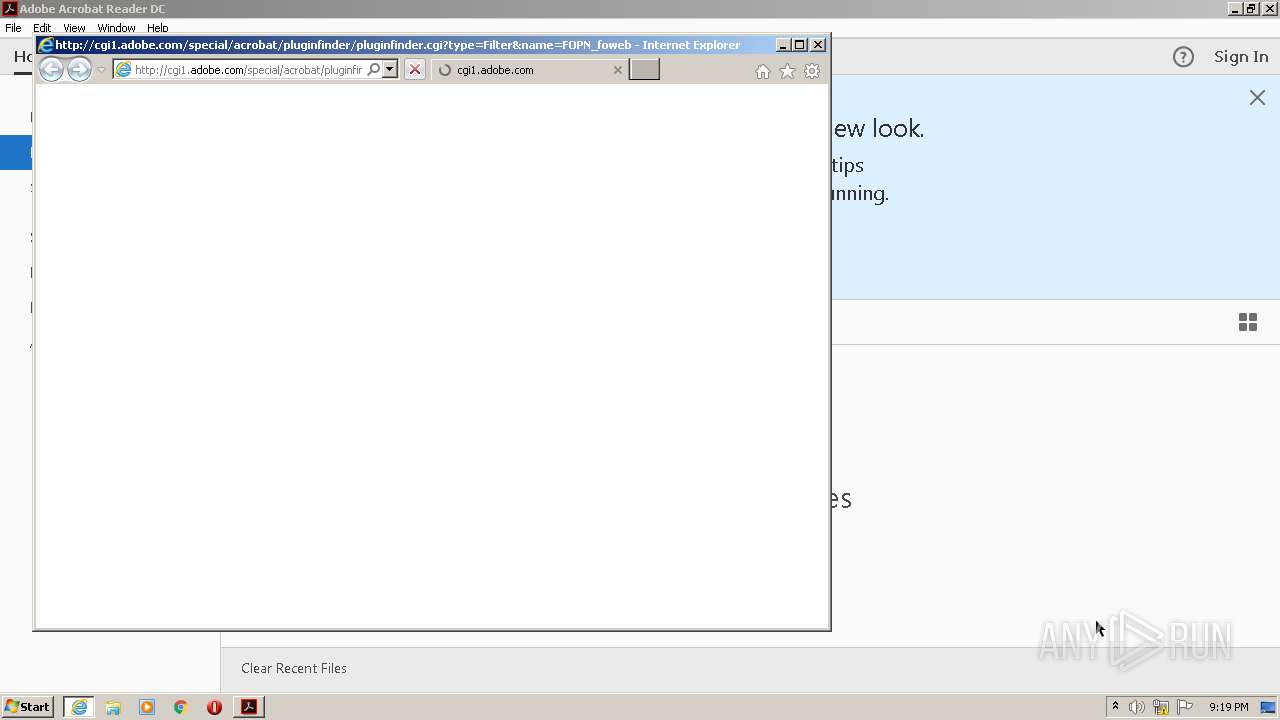Minimize the Internet Explorer window
Viewport: 1280px width, 720px height.
pyautogui.click(x=784, y=45)
